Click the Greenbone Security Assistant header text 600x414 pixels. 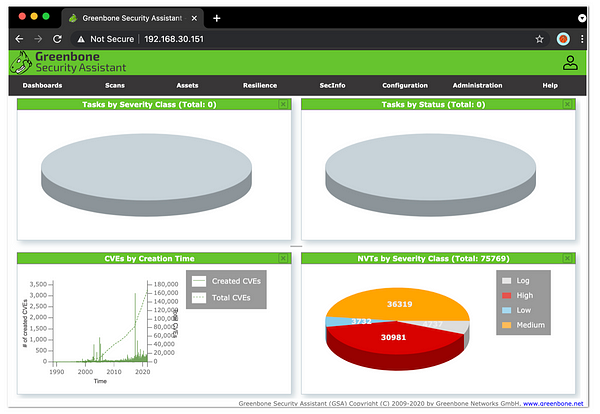tap(80, 62)
